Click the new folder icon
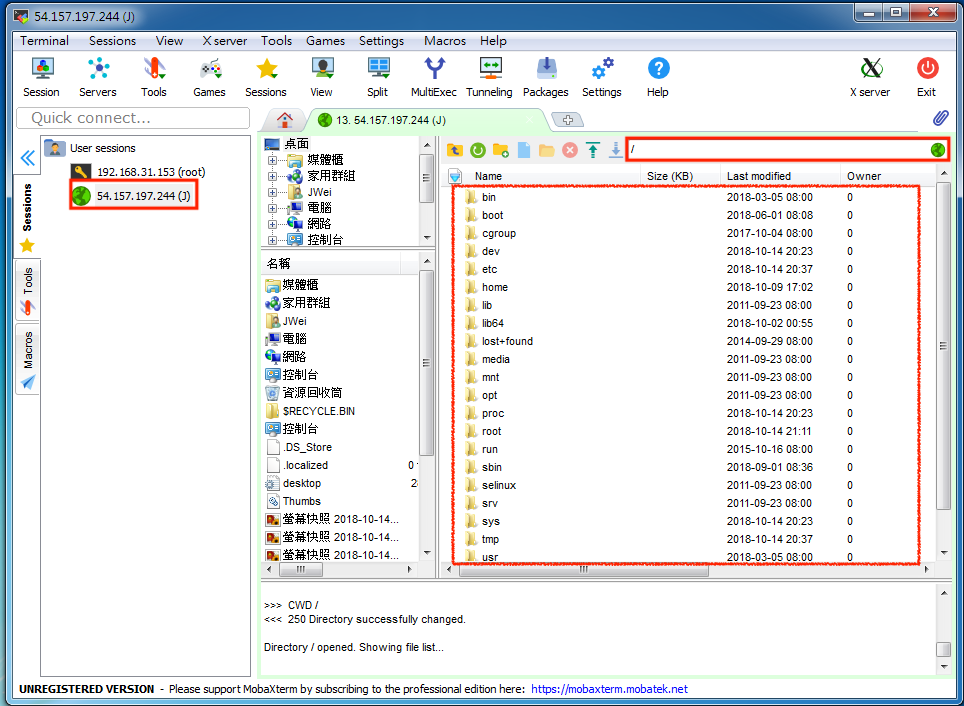 [x=501, y=150]
